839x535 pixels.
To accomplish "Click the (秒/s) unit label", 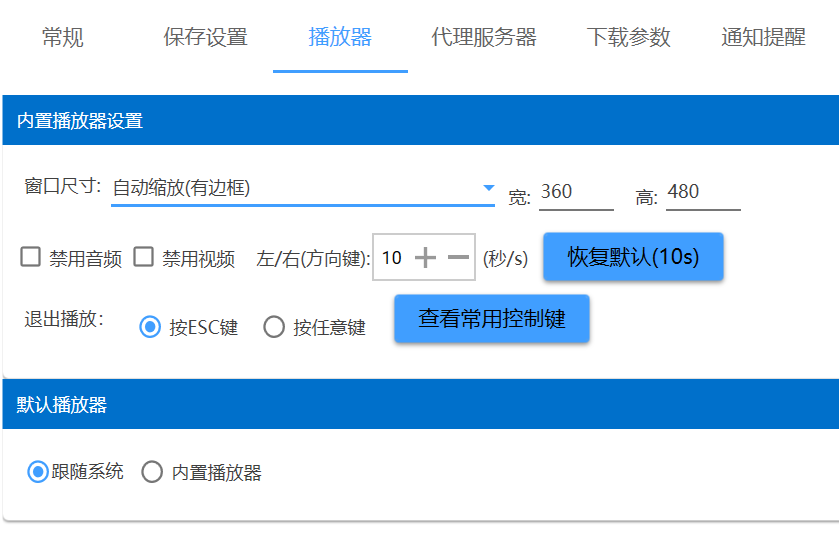I will (x=506, y=258).
